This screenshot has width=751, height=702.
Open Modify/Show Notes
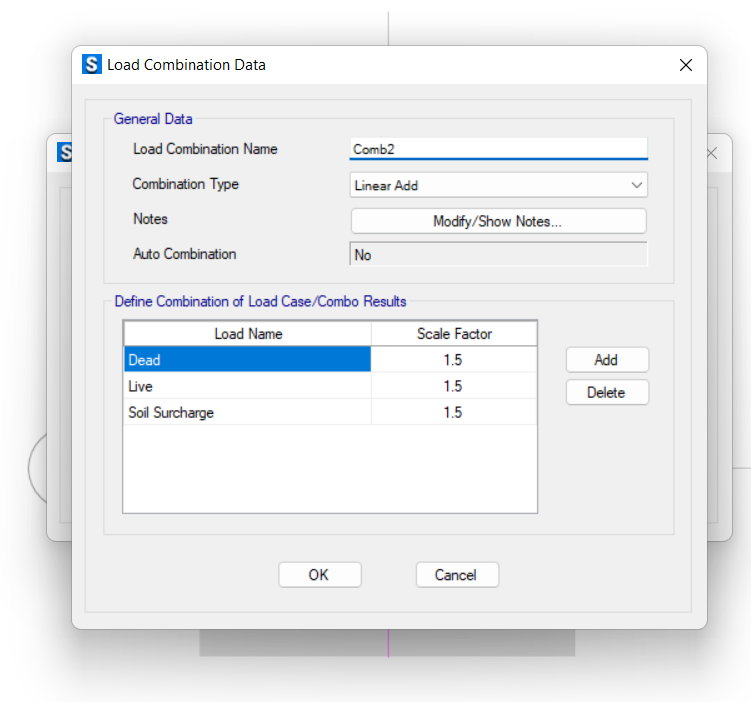[498, 221]
